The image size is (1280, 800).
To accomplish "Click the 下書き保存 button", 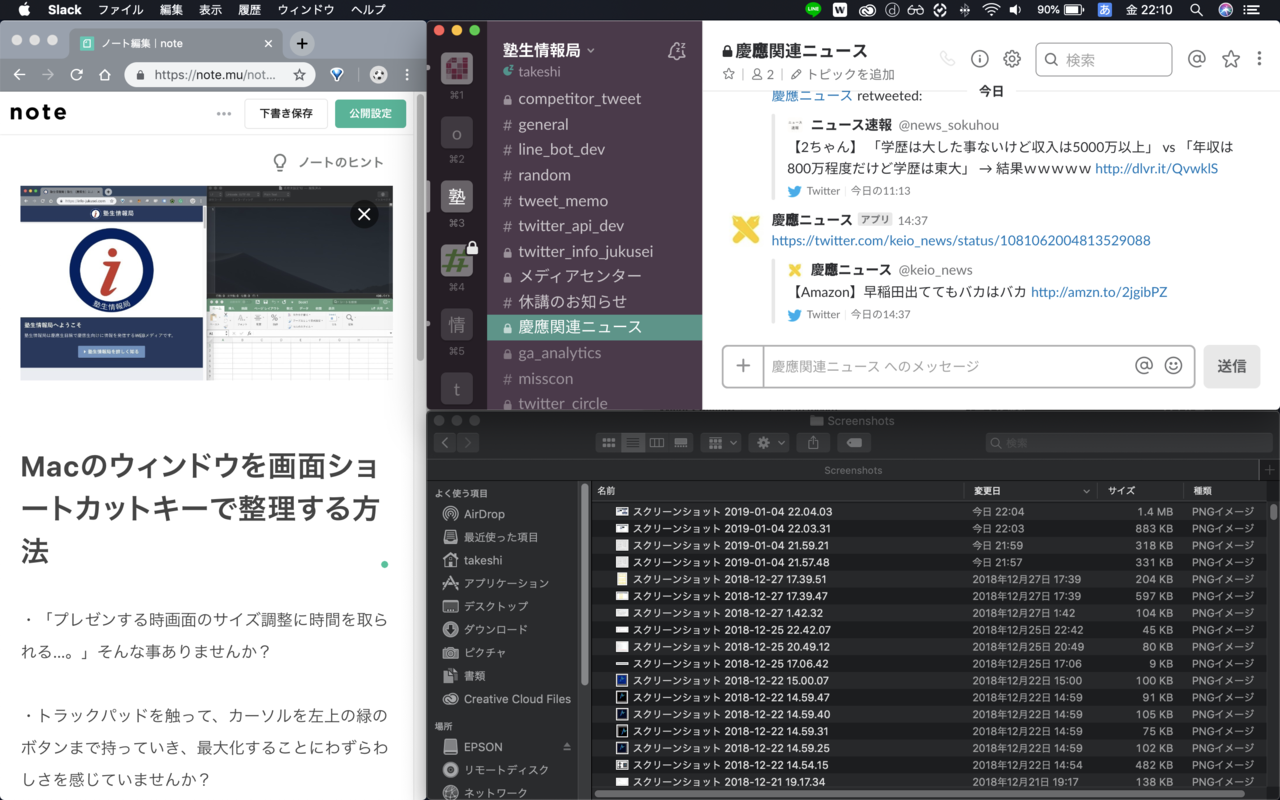I will point(286,114).
